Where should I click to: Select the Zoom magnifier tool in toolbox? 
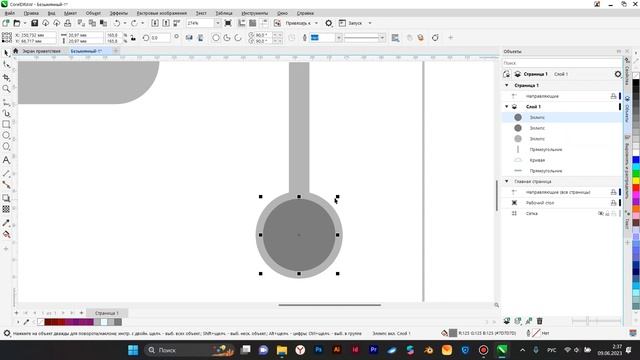(x=6, y=89)
